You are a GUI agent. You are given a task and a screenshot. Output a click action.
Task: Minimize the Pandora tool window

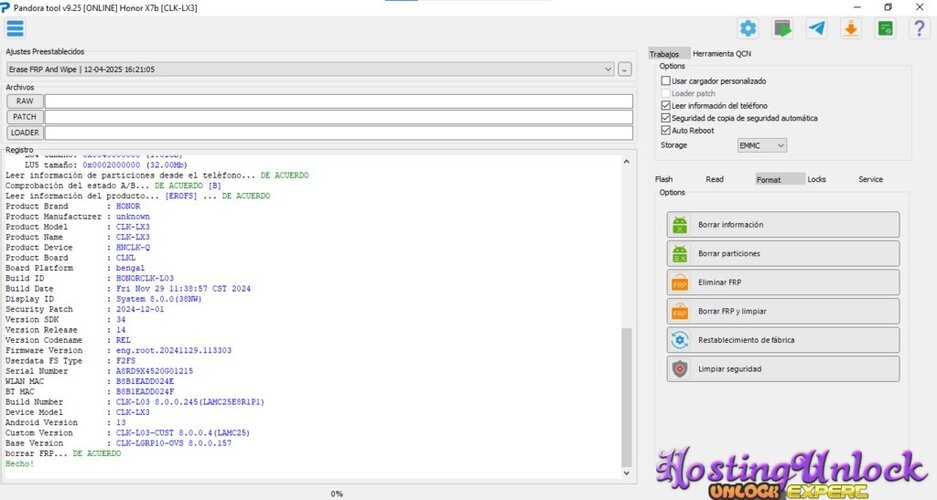point(858,7)
